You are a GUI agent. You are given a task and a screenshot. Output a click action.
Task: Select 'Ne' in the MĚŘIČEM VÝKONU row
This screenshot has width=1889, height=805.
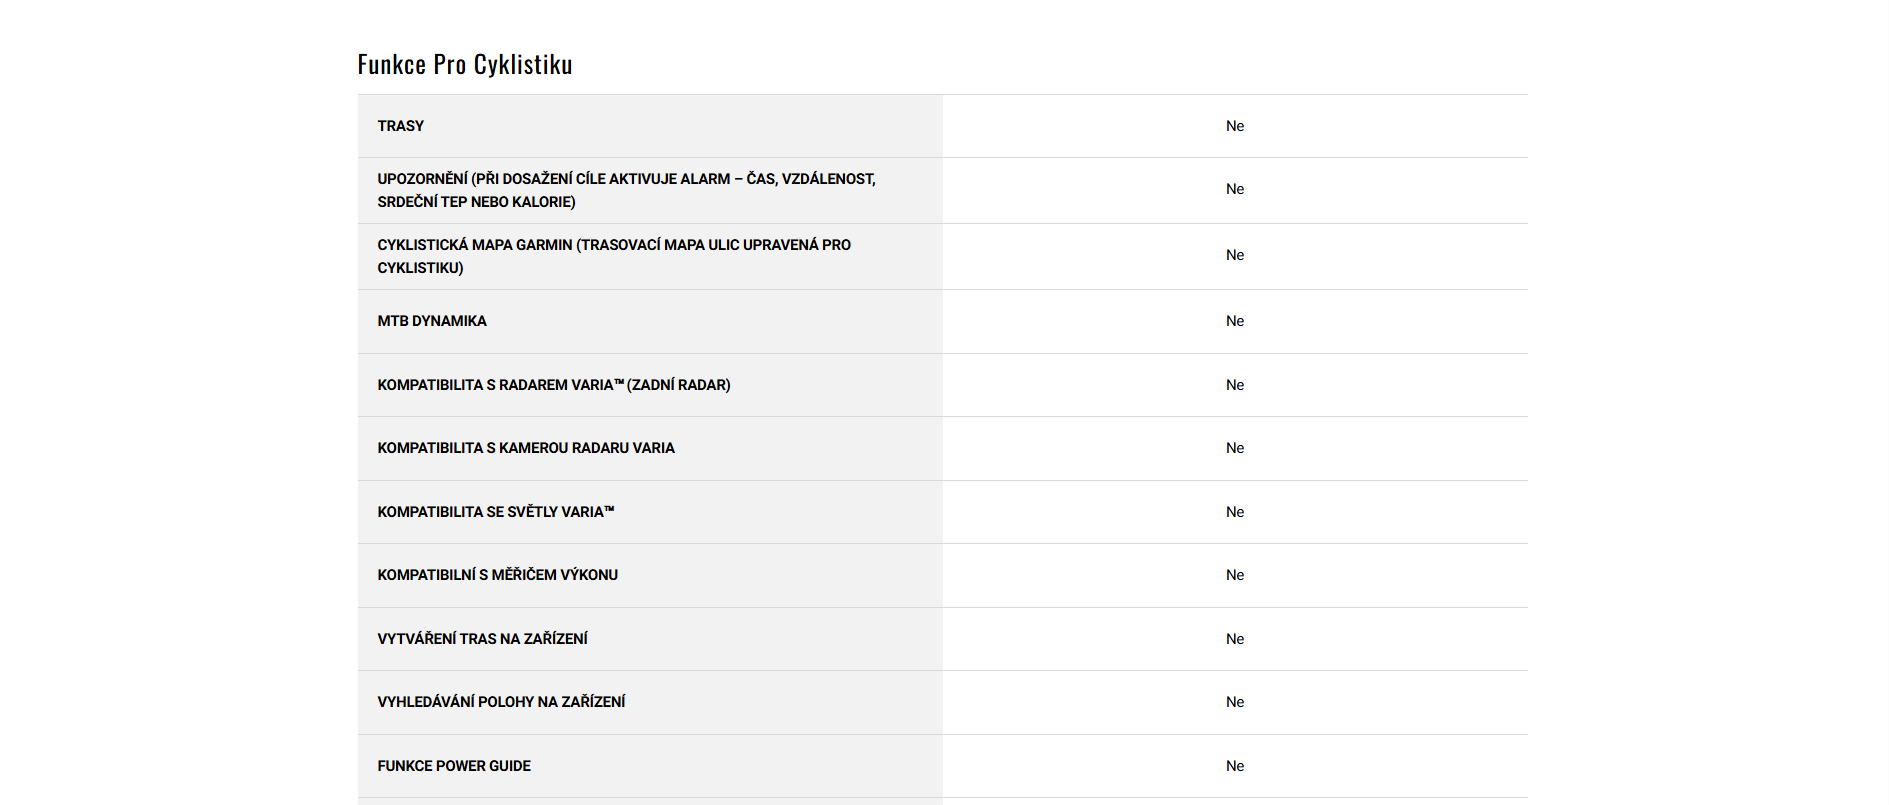(x=1235, y=575)
